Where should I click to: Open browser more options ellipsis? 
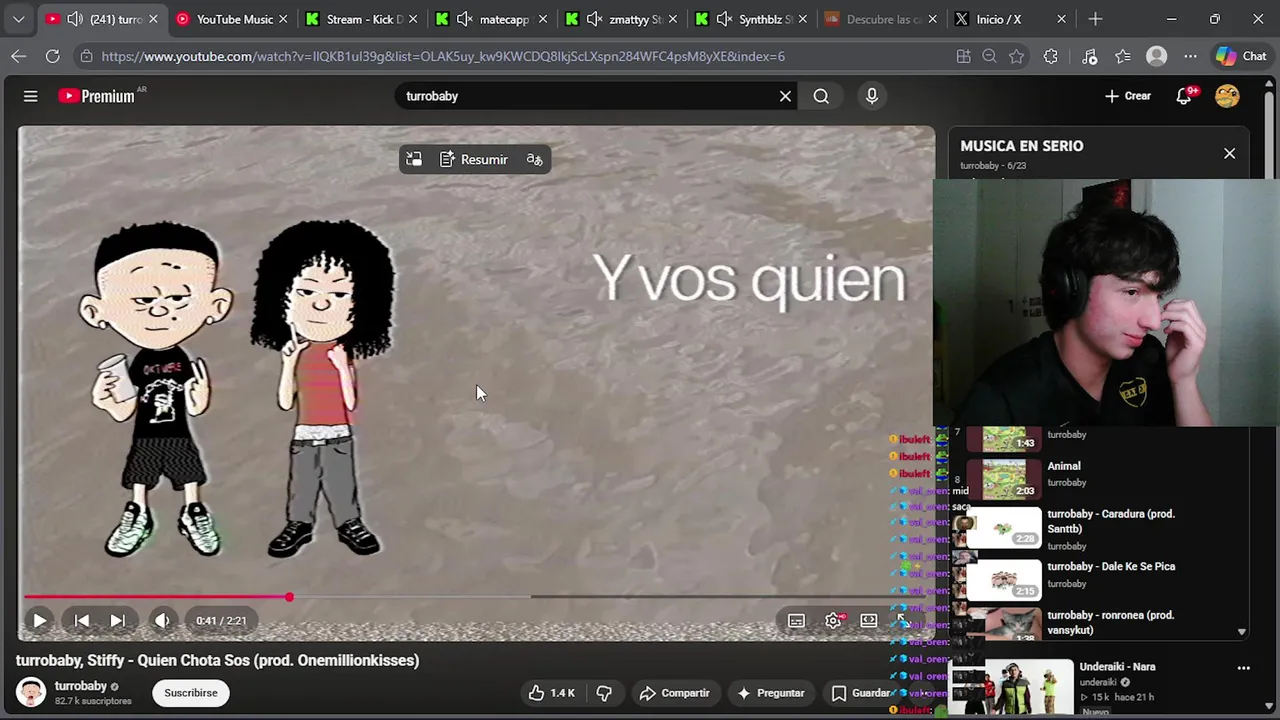click(1190, 57)
